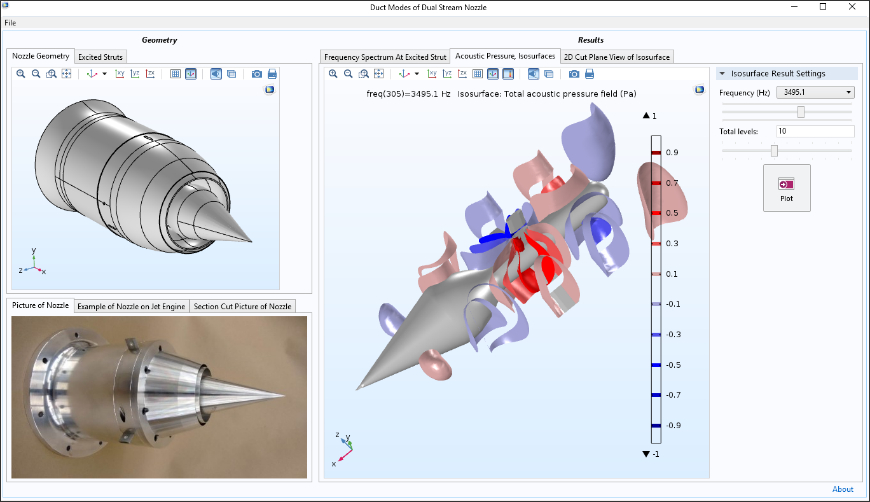Switch Results plot to YZ view
Screen dimensions: 870x502
tap(447, 74)
